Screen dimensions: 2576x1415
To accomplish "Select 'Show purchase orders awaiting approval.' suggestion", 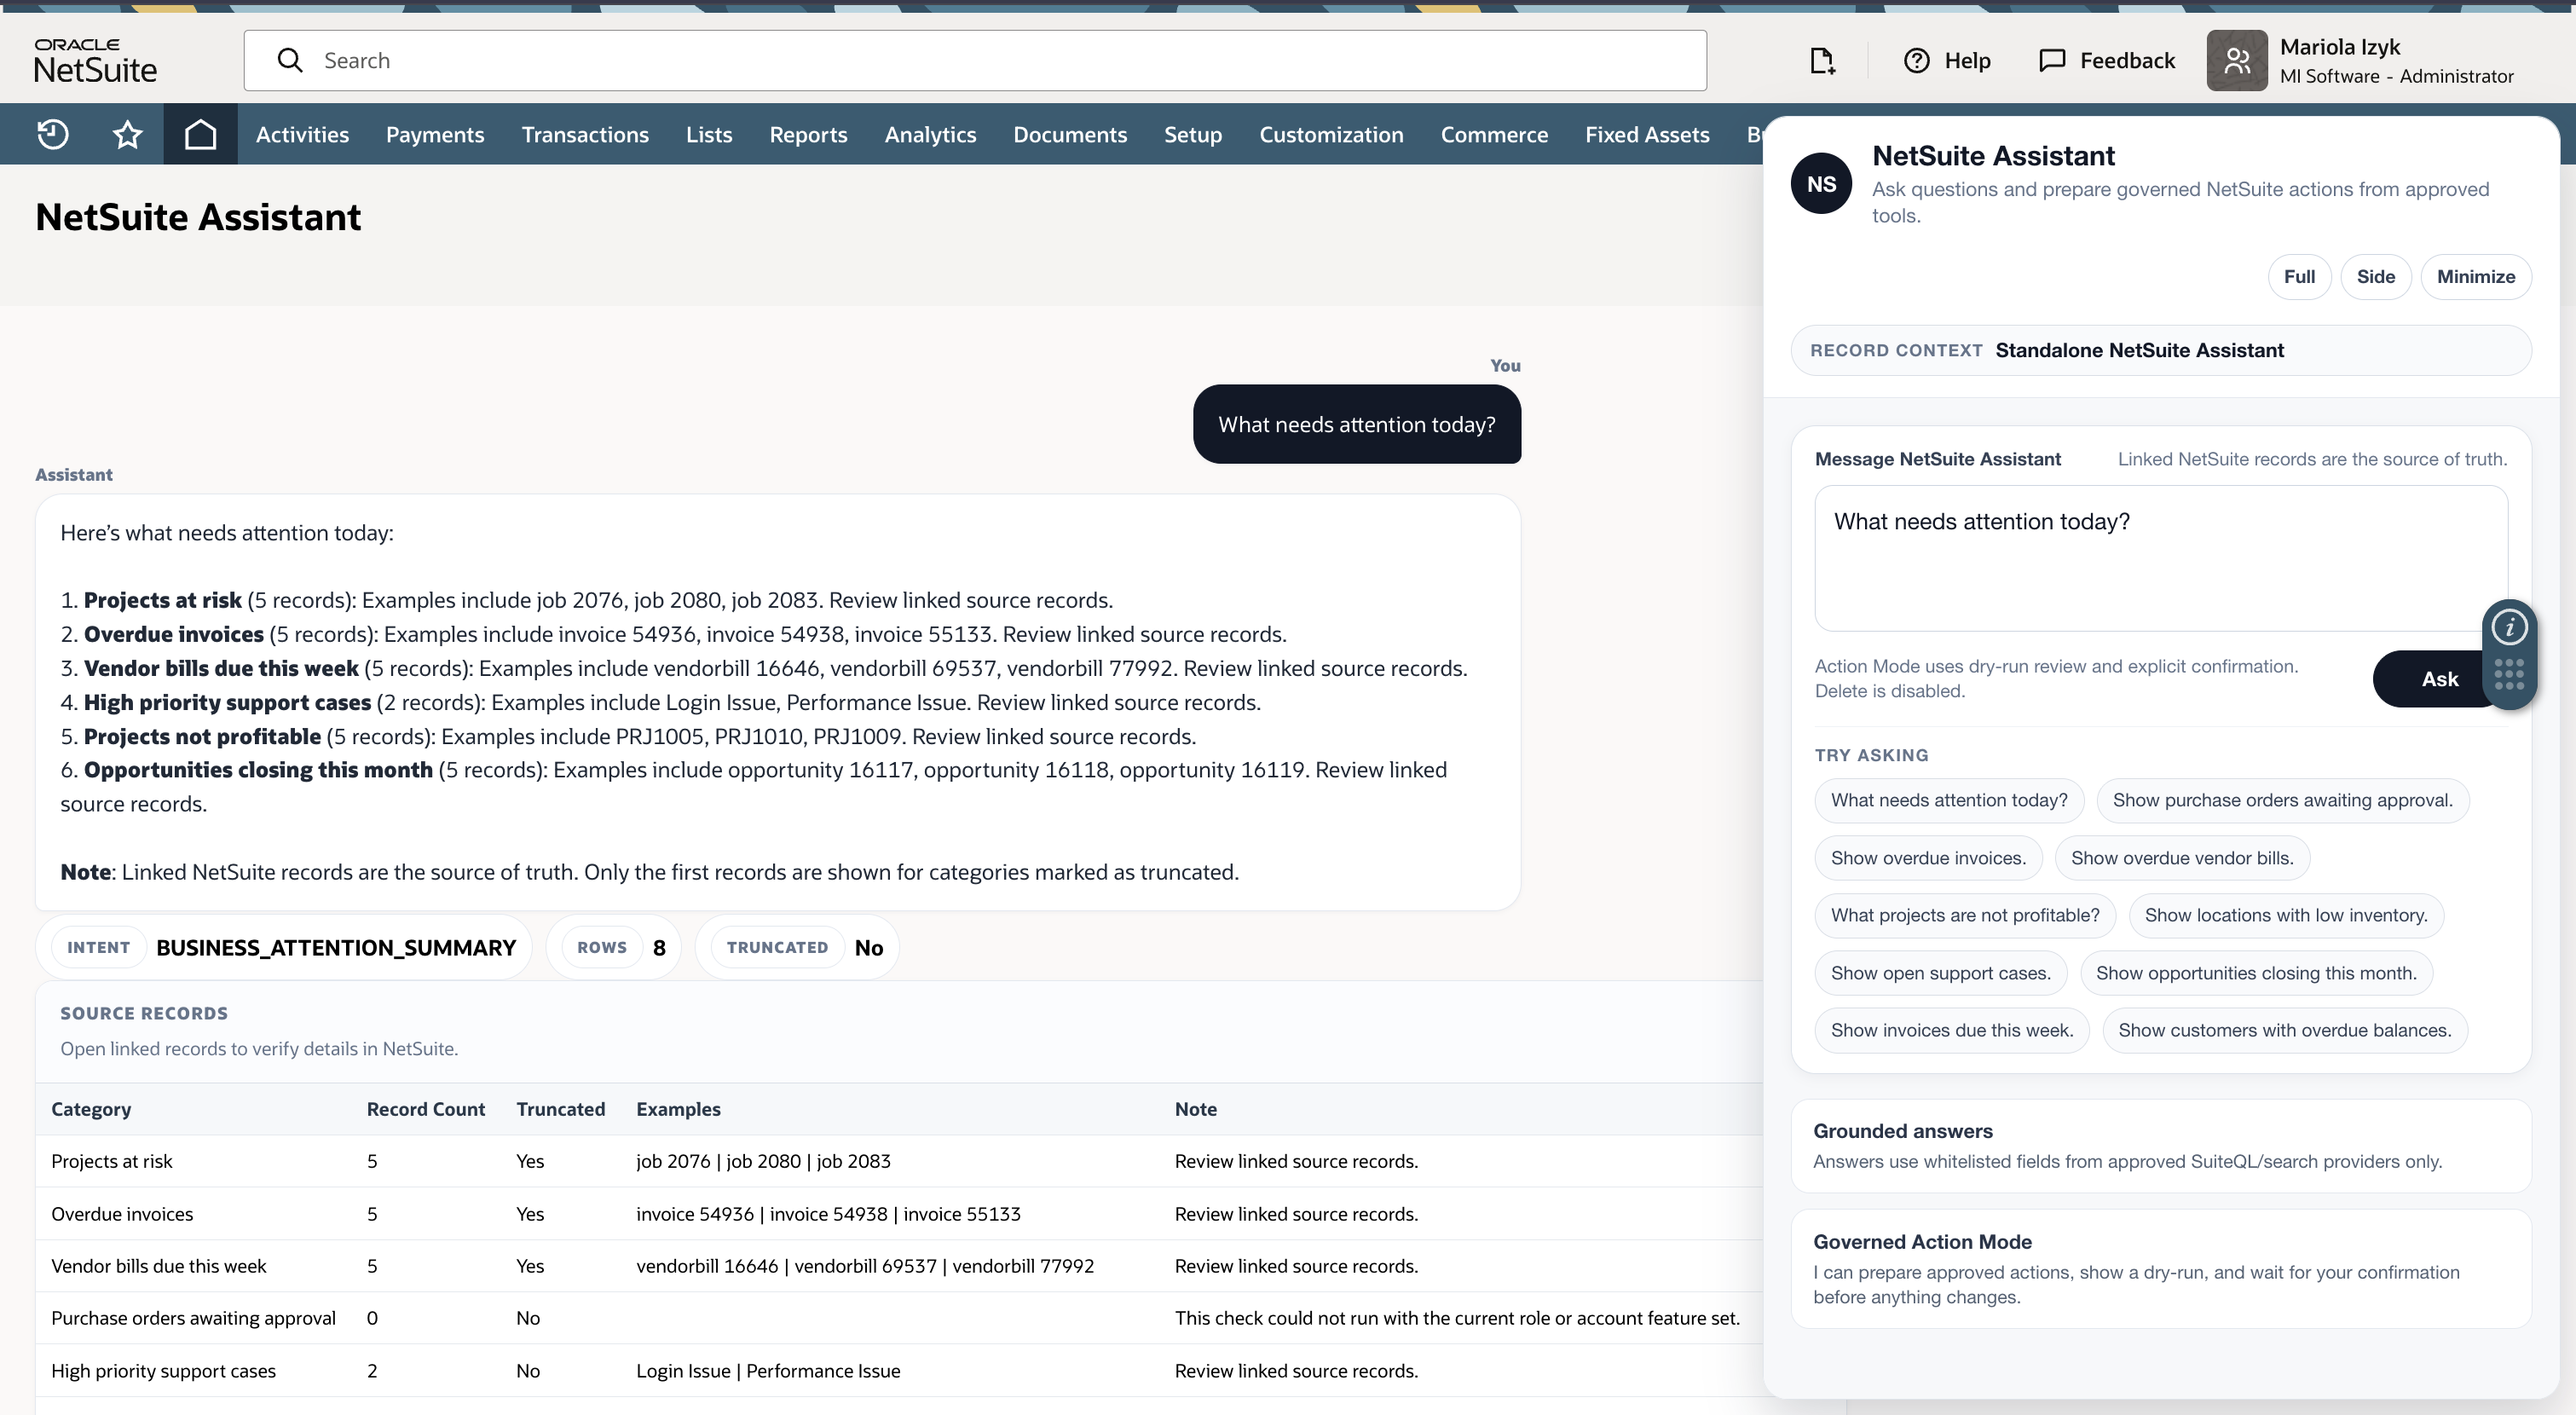I will pos(2282,800).
